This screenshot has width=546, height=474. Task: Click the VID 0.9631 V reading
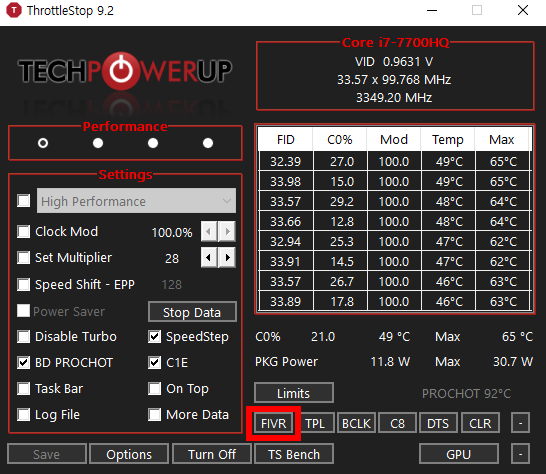coord(394,62)
